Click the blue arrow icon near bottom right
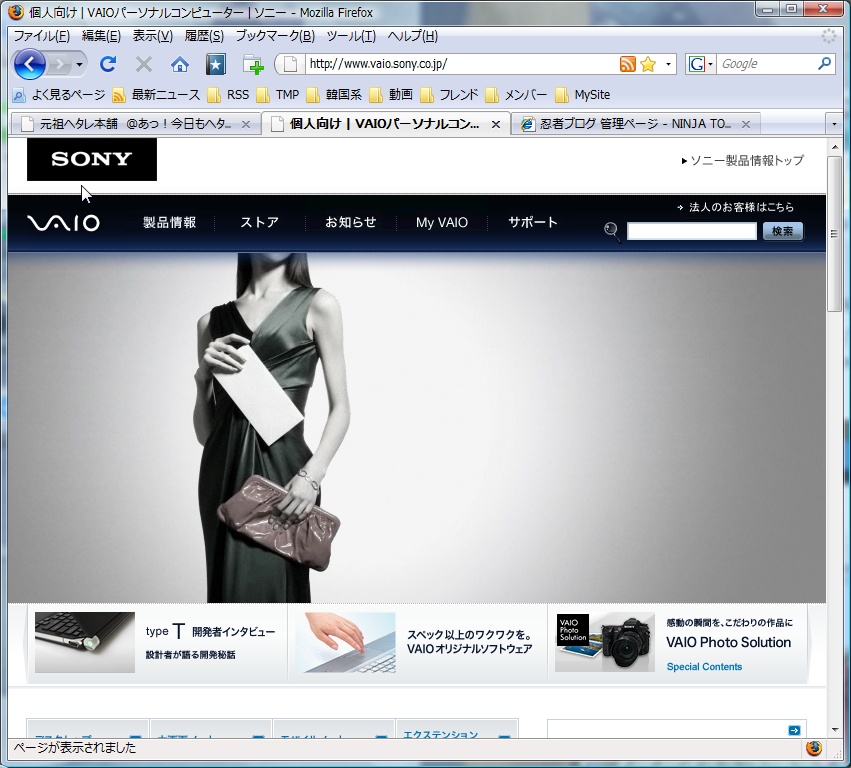 794,731
